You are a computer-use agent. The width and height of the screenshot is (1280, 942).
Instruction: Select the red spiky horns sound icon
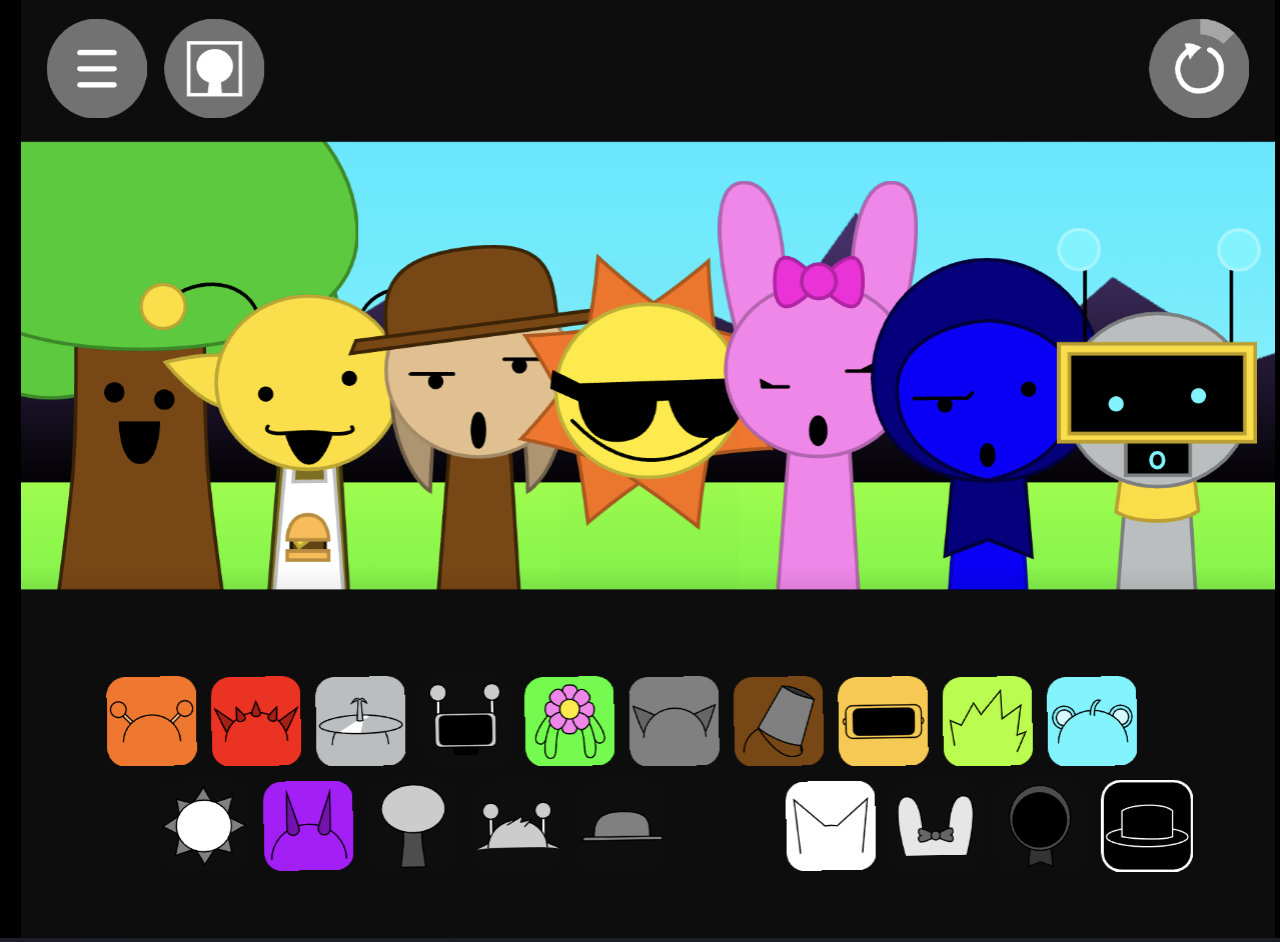click(256, 721)
